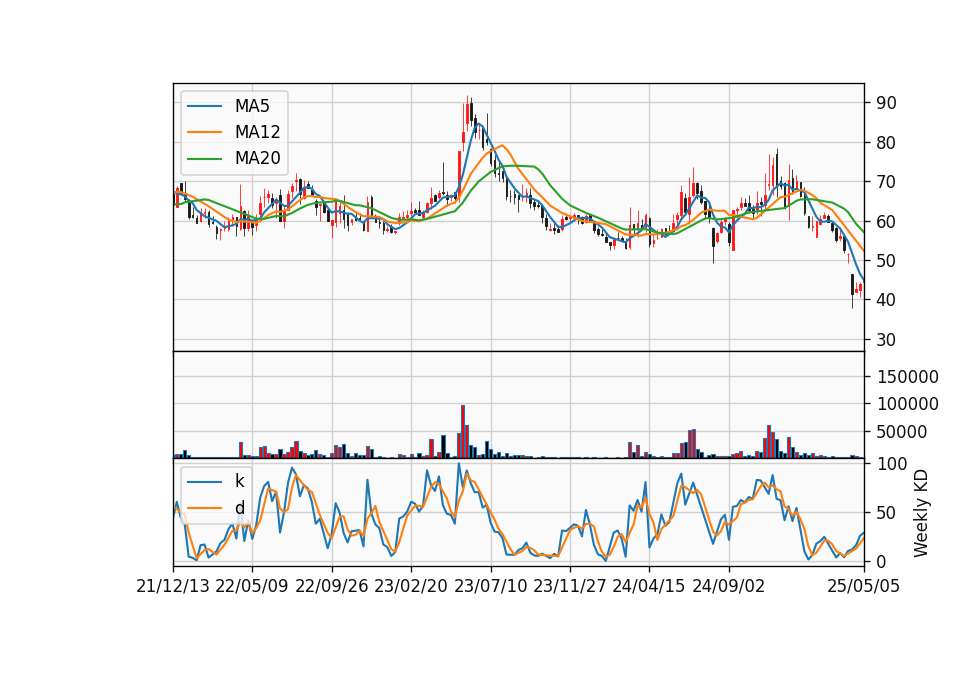Click the 150000 volume axis label
Viewport: 960px width, 690px height.
[x=907, y=377]
